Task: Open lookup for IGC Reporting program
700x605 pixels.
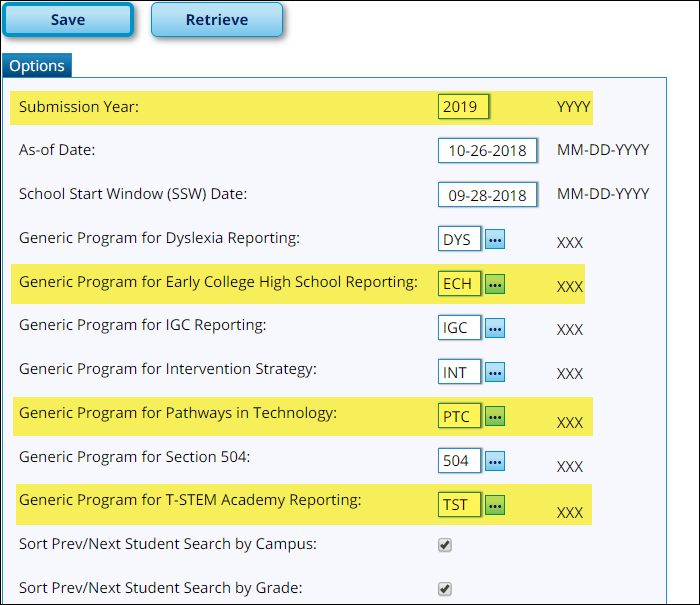Action: point(495,327)
